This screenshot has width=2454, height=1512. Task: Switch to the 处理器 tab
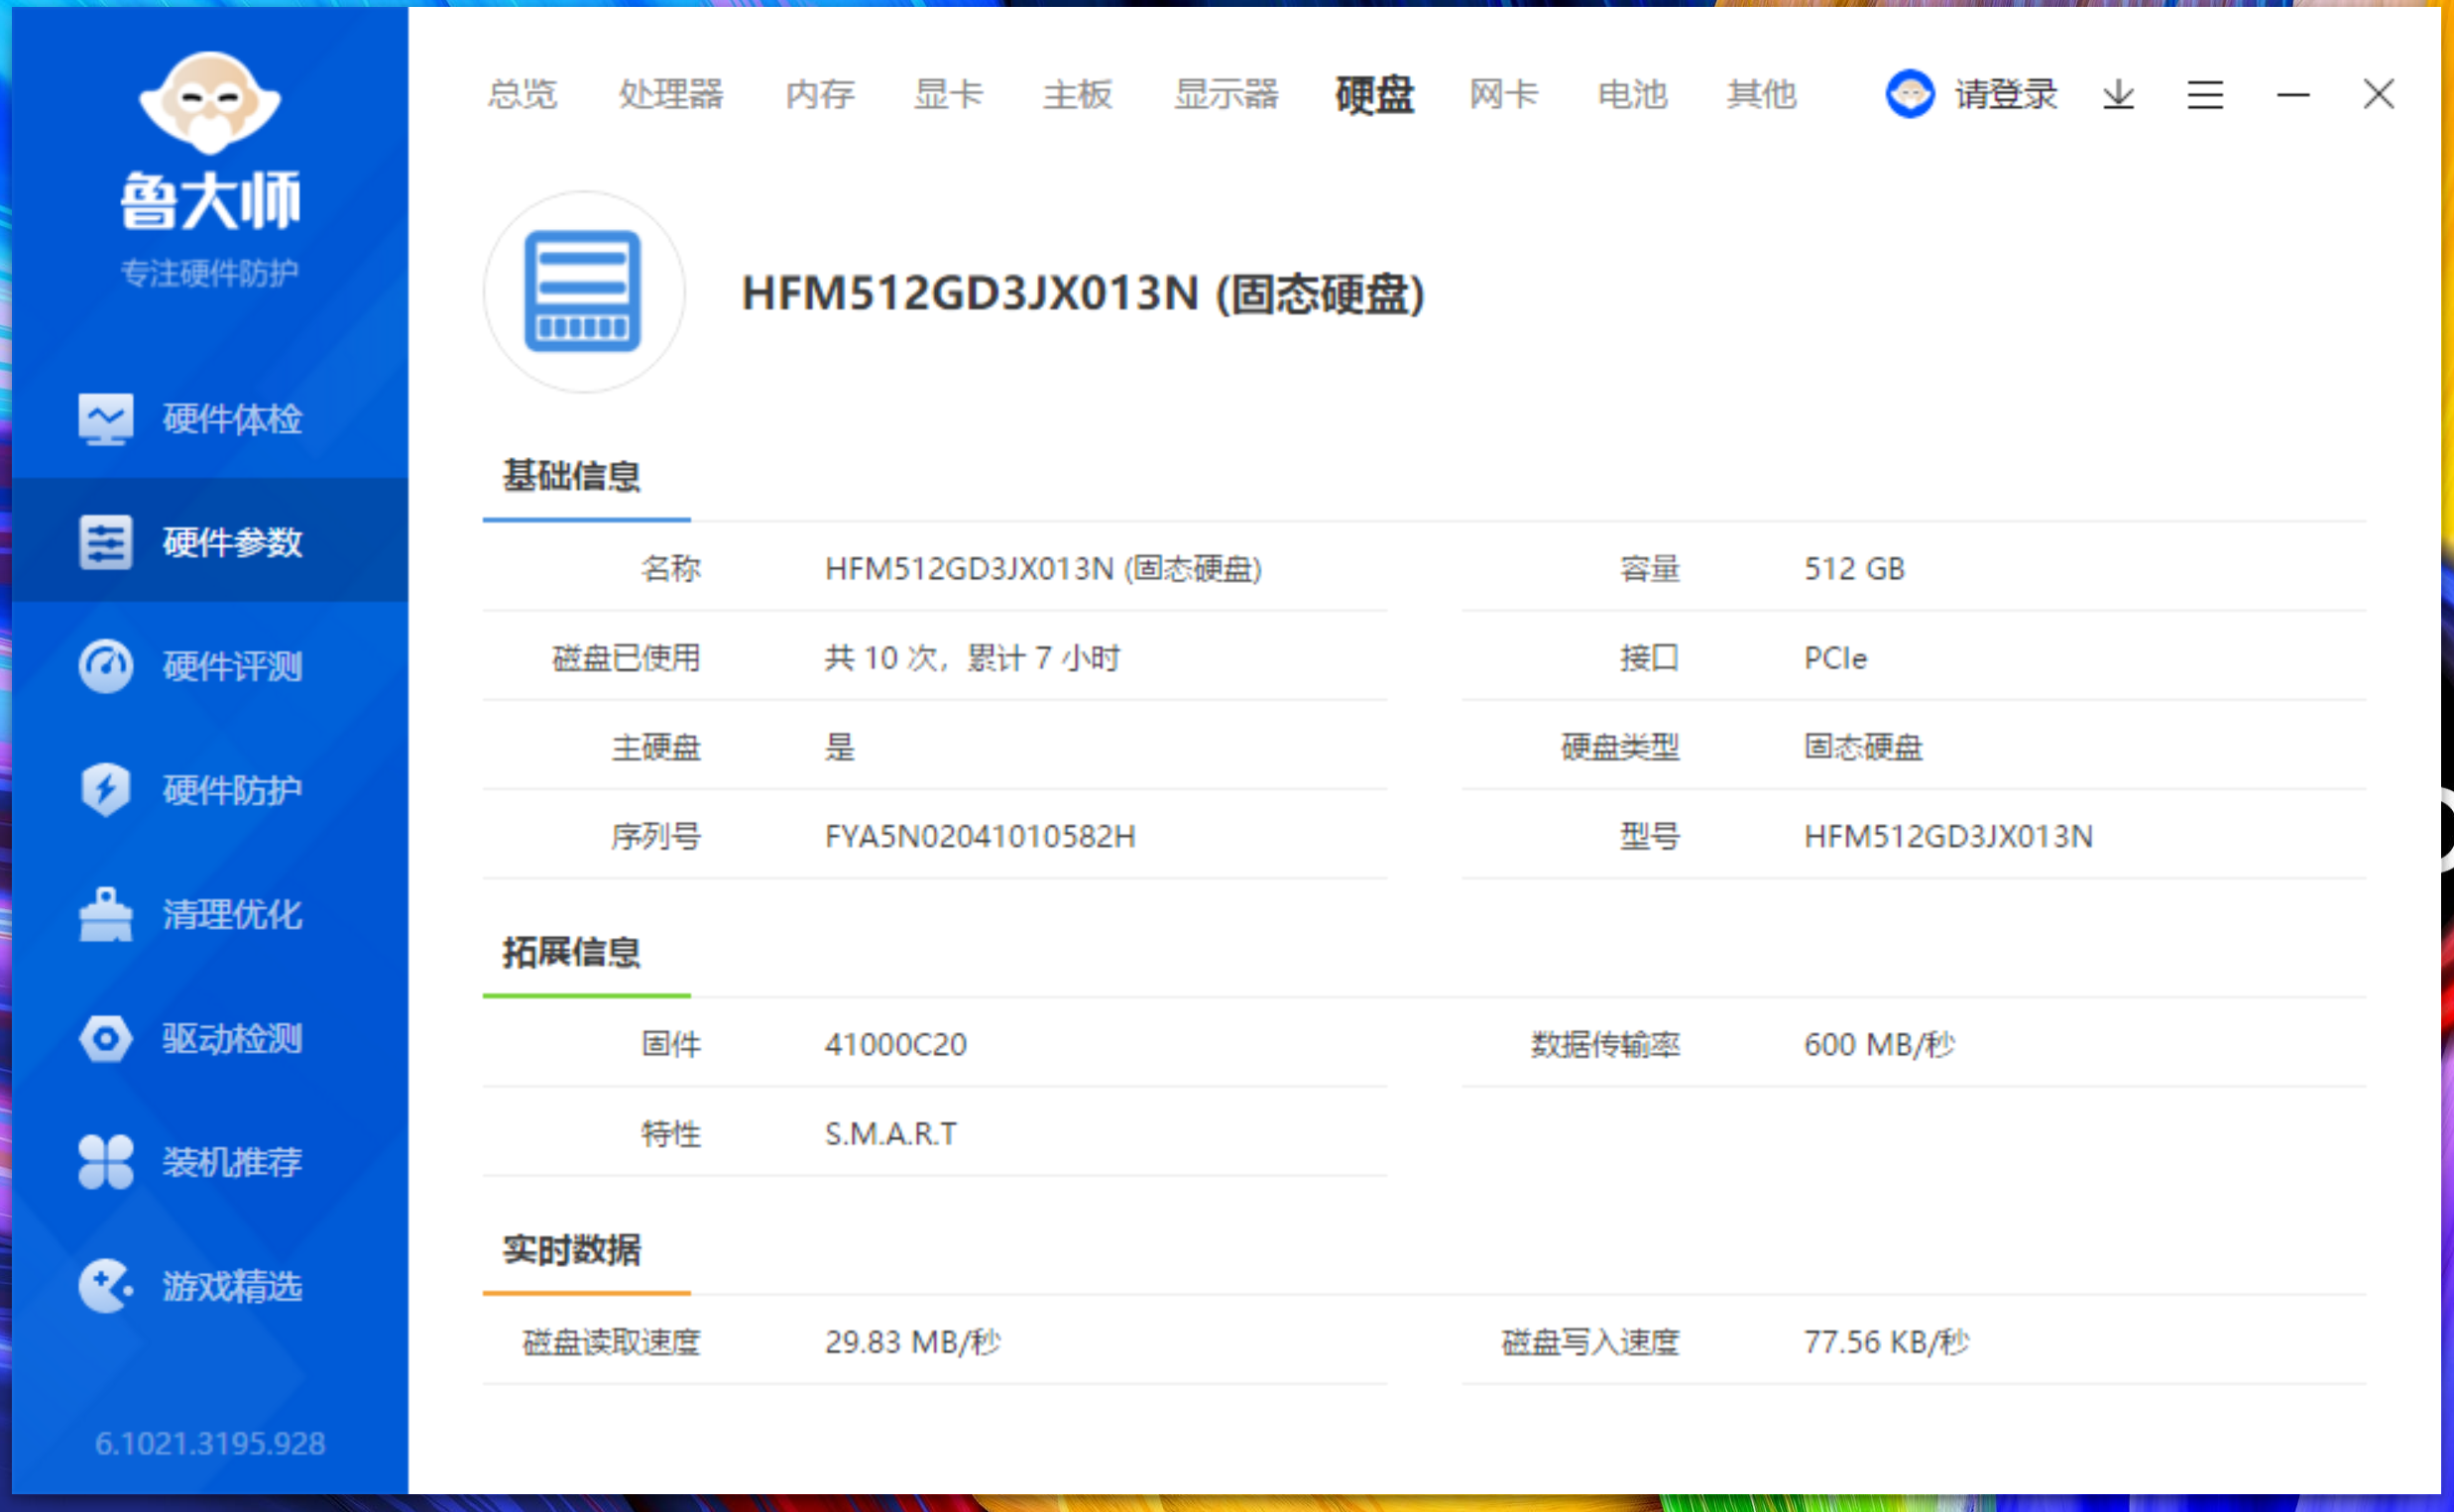click(671, 94)
